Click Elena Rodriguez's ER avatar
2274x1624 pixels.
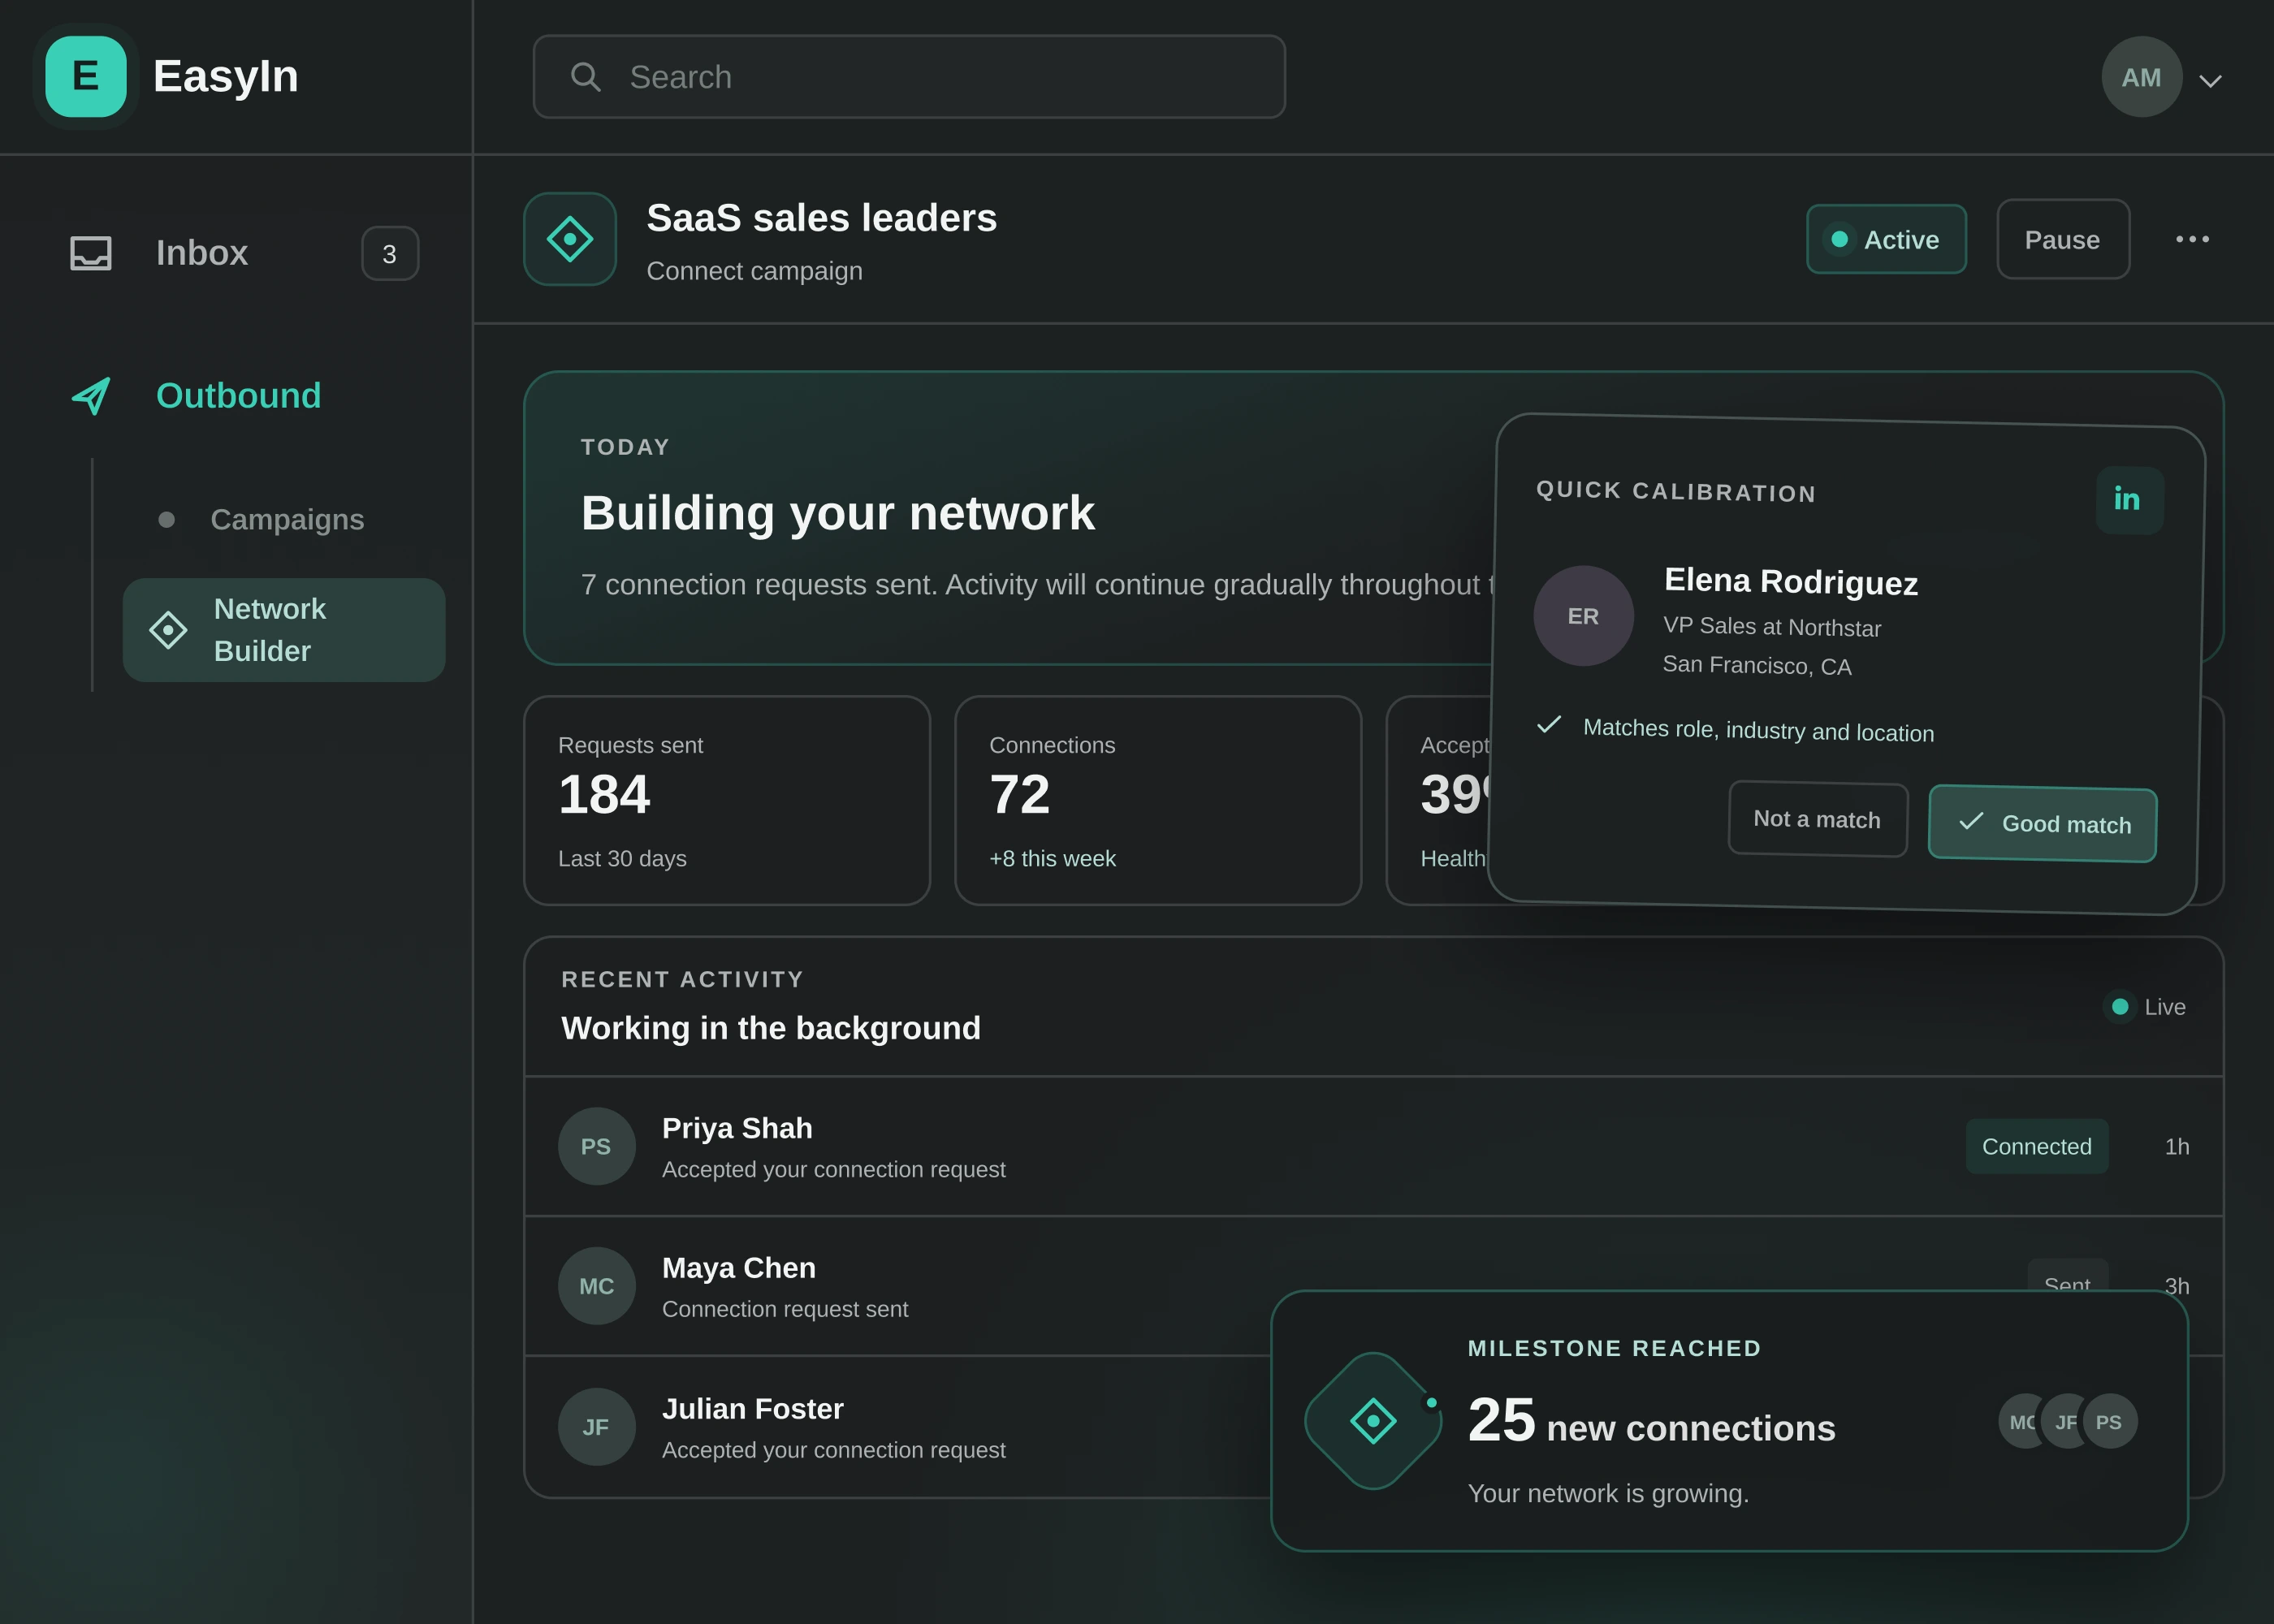tap(1583, 616)
